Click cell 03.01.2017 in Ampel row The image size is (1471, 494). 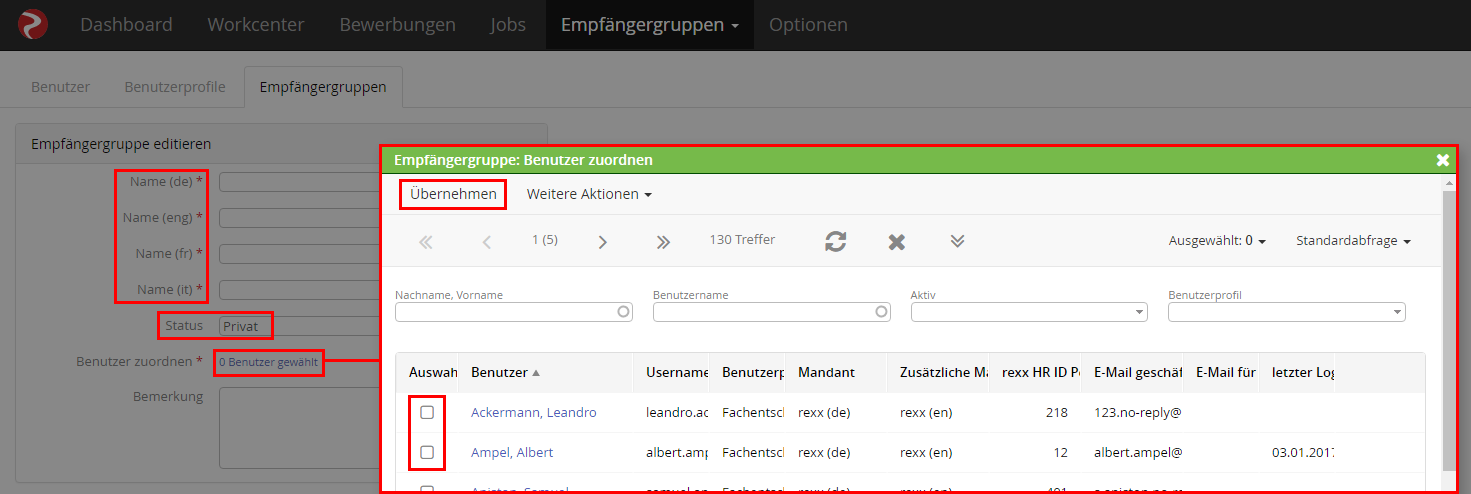point(1301,452)
